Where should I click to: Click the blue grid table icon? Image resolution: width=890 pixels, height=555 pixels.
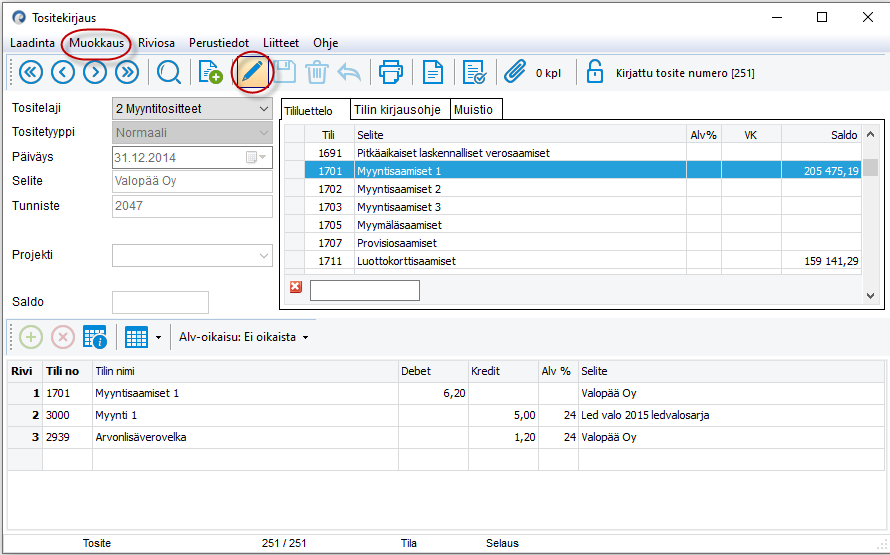coord(136,337)
